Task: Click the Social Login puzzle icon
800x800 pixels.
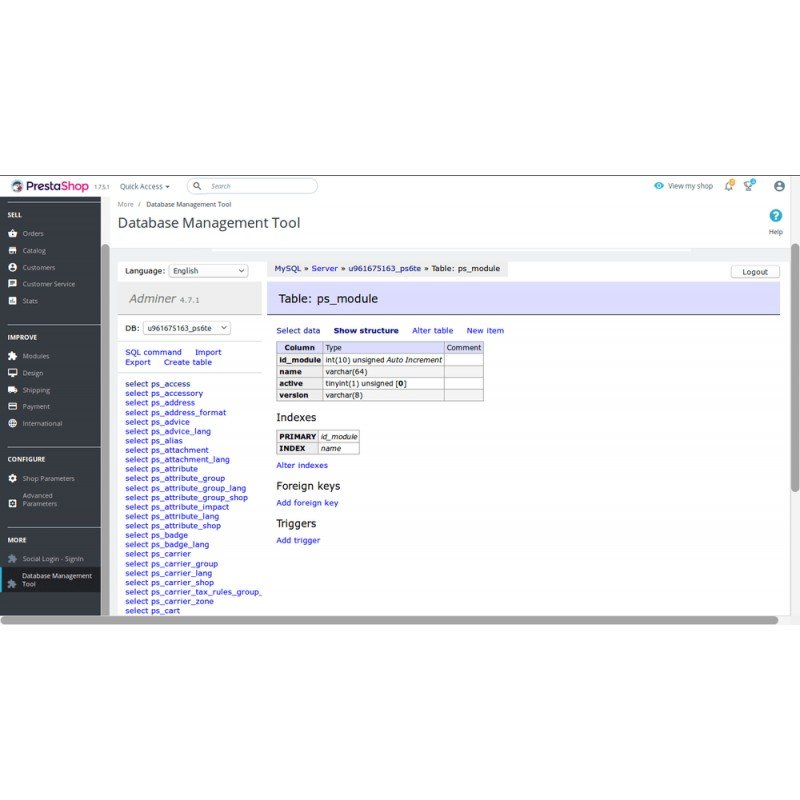Action: pyautogui.click(x=13, y=559)
